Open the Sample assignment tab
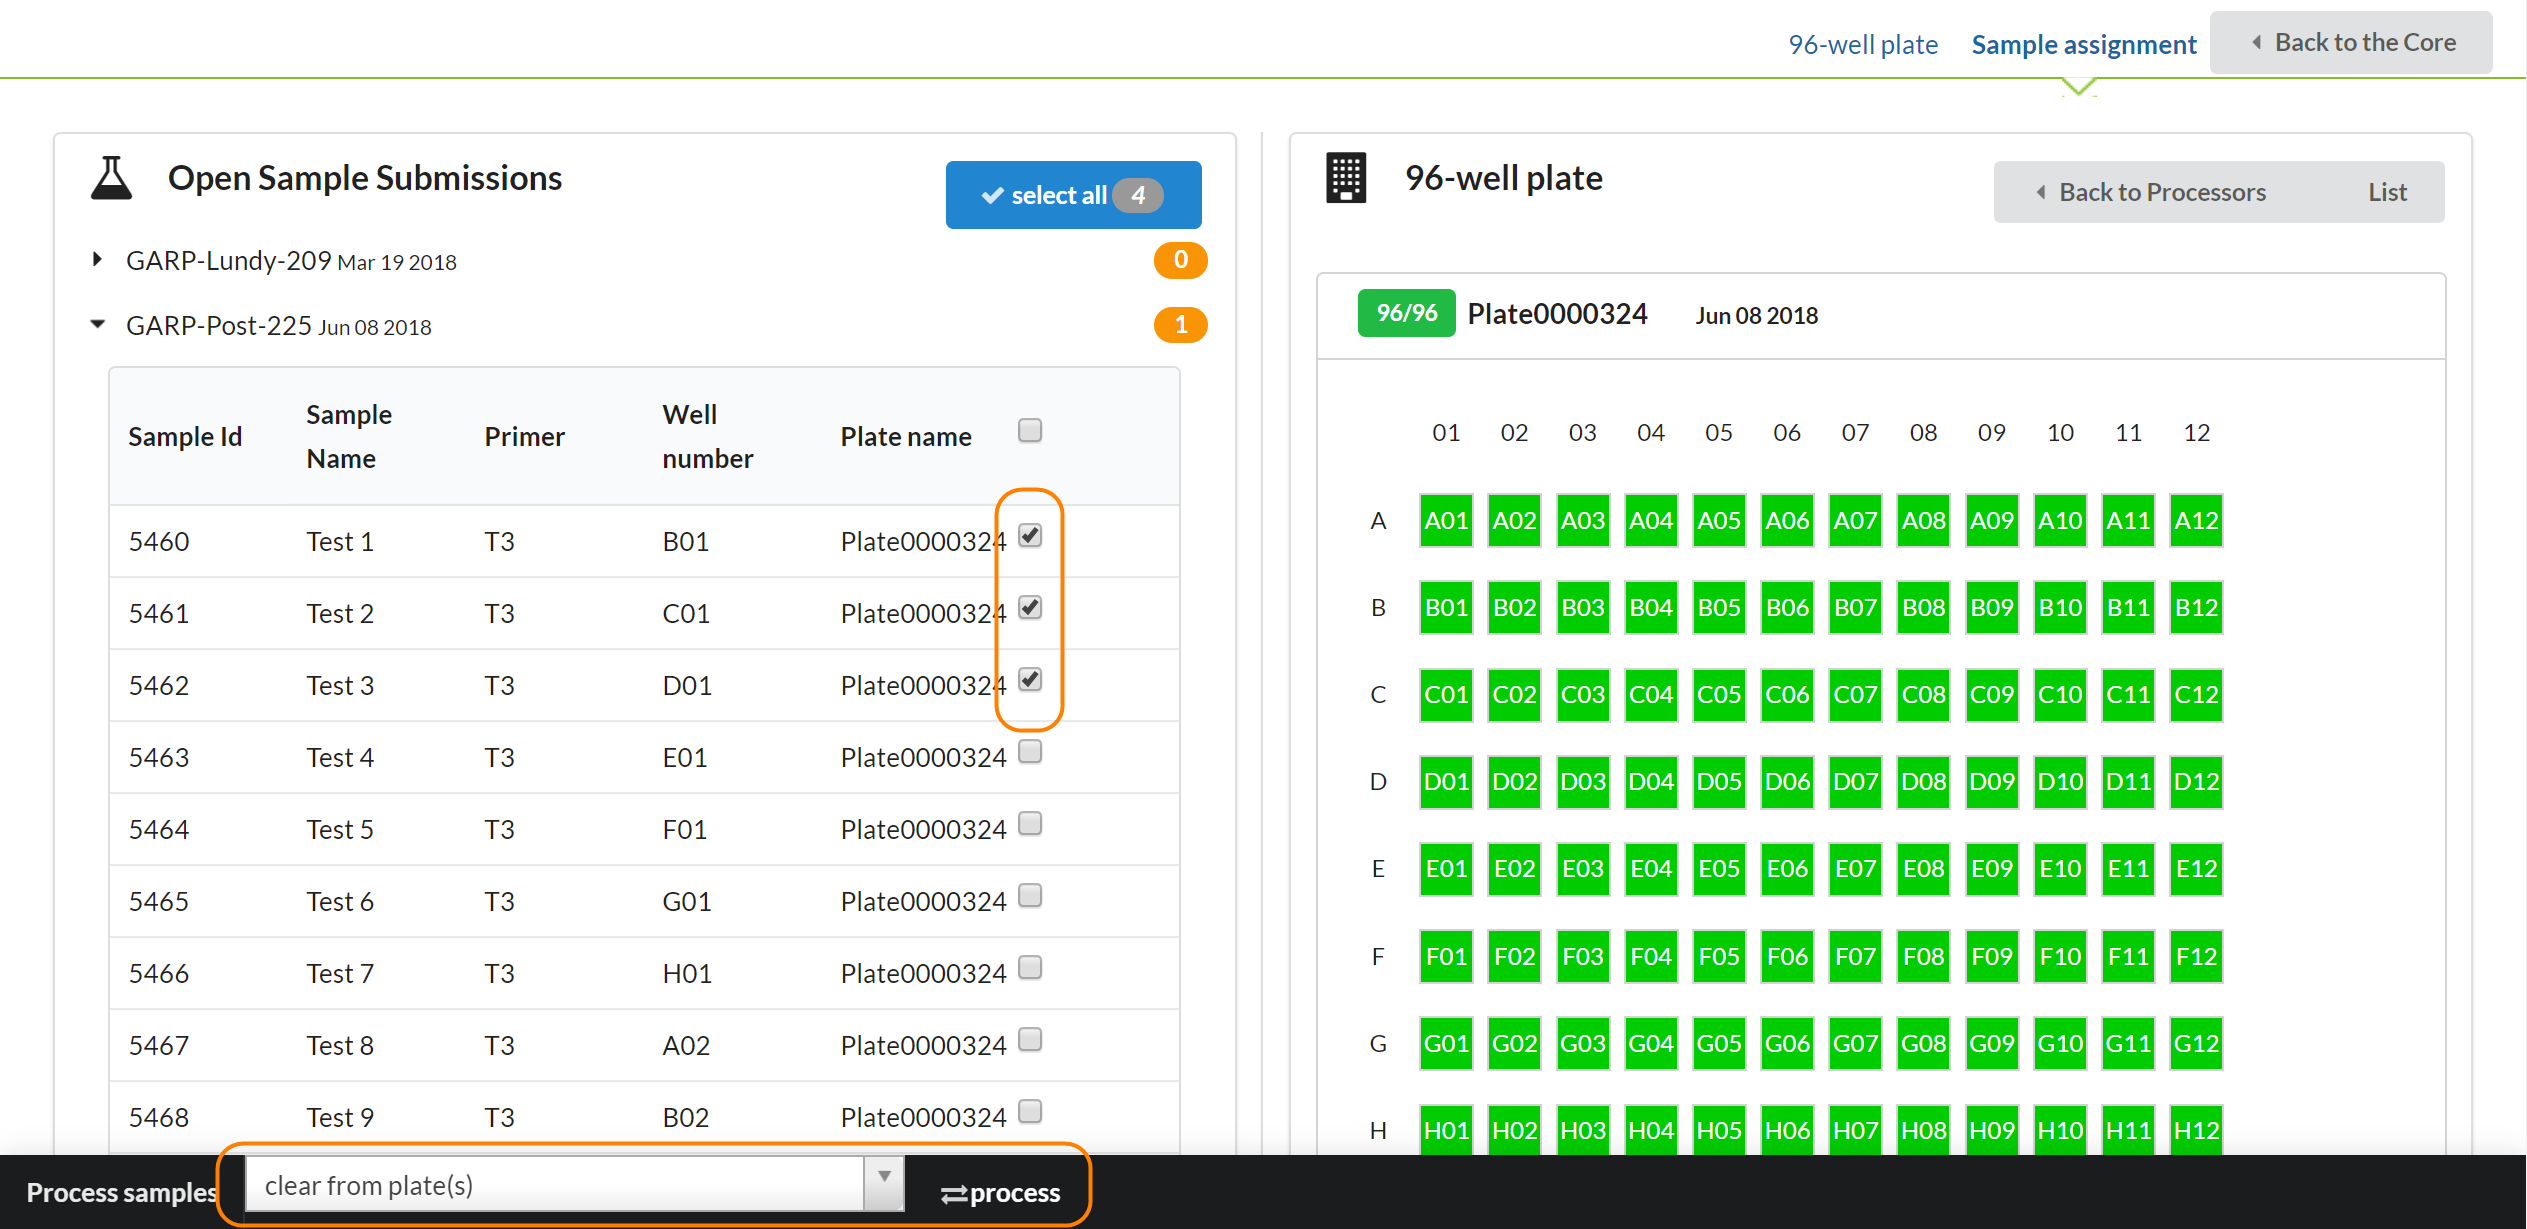This screenshot has width=2527, height=1229. tap(2083, 45)
